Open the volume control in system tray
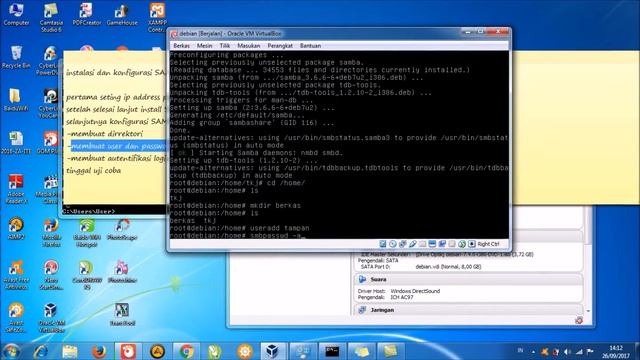Image resolution: width=640 pixels, height=360 pixels. pos(568,351)
